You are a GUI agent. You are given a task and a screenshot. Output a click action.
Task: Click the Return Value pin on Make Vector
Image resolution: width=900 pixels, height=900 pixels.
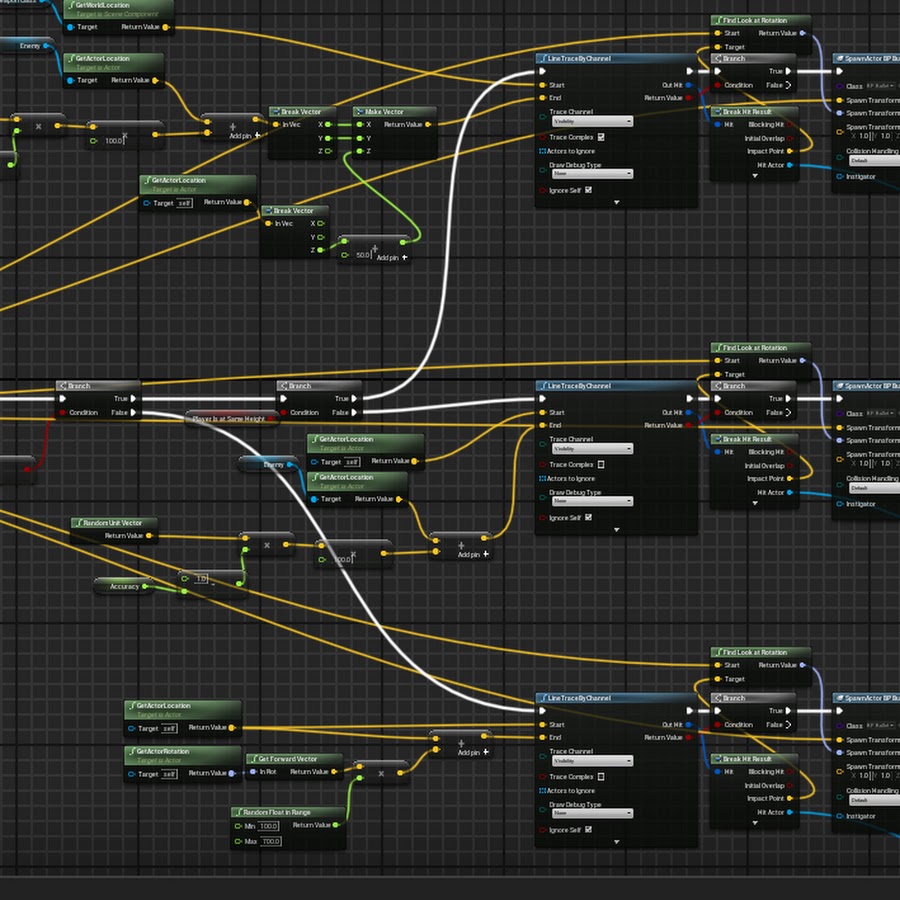point(428,125)
